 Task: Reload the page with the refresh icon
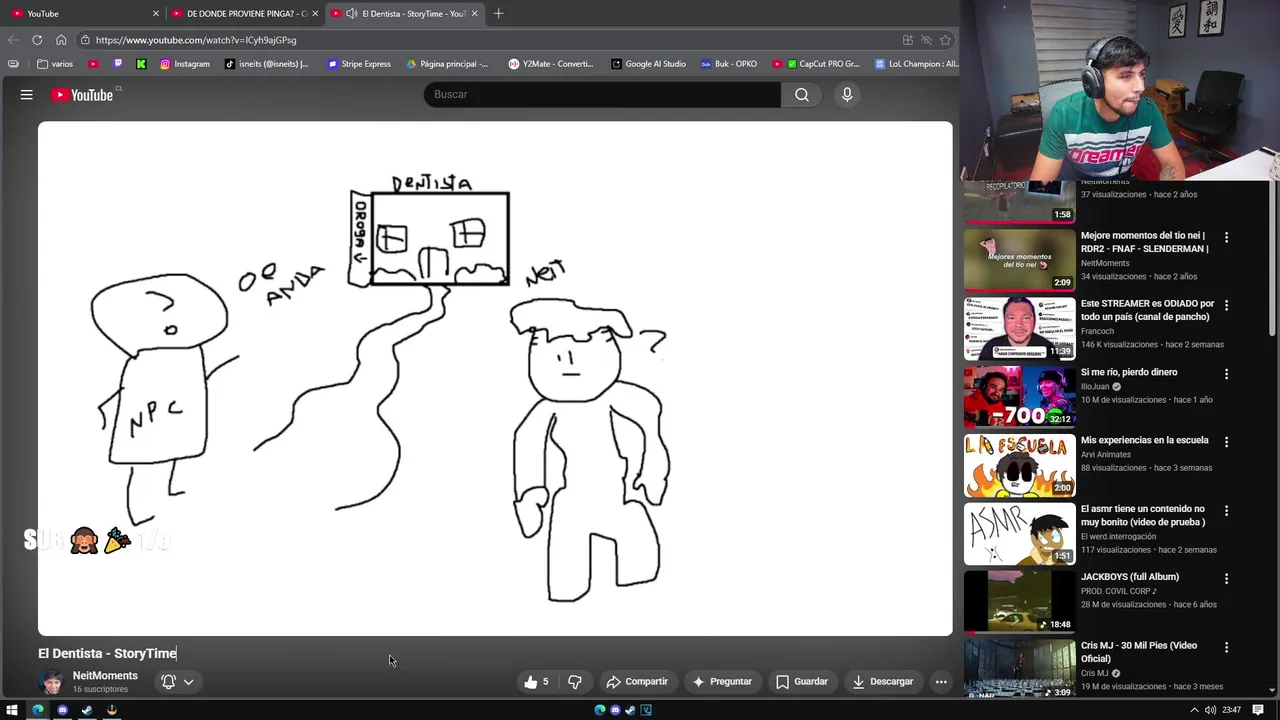[x=37, y=40]
